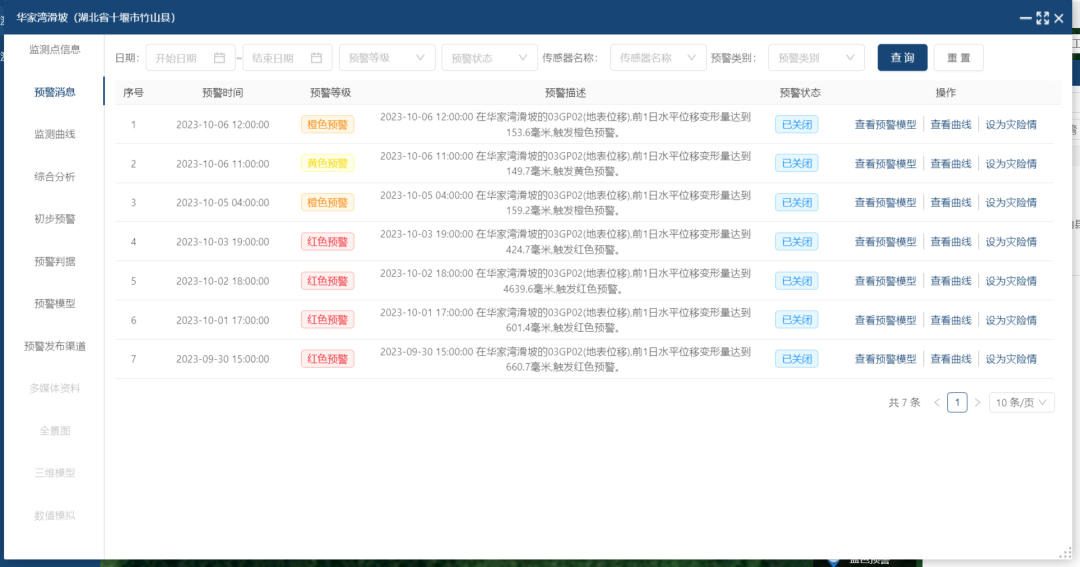This screenshot has width=1080, height=567.
Task: Click the time 2023-10-05 04:00:00 cell
Action: click(222, 203)
